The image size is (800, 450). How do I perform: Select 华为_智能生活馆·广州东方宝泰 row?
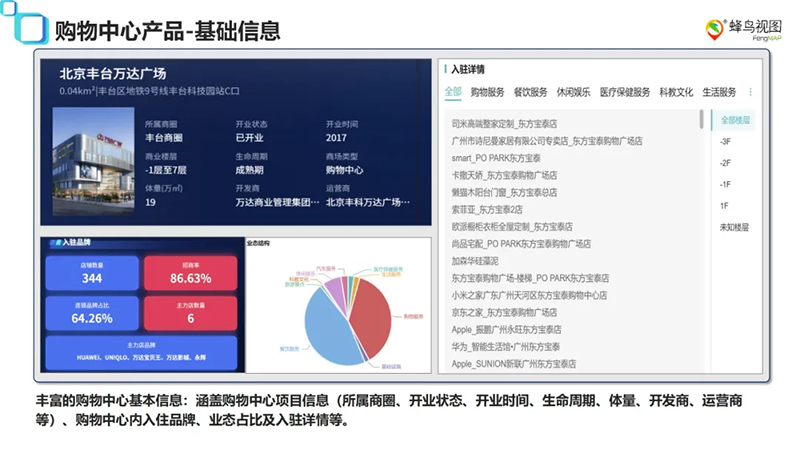[506, 347]
